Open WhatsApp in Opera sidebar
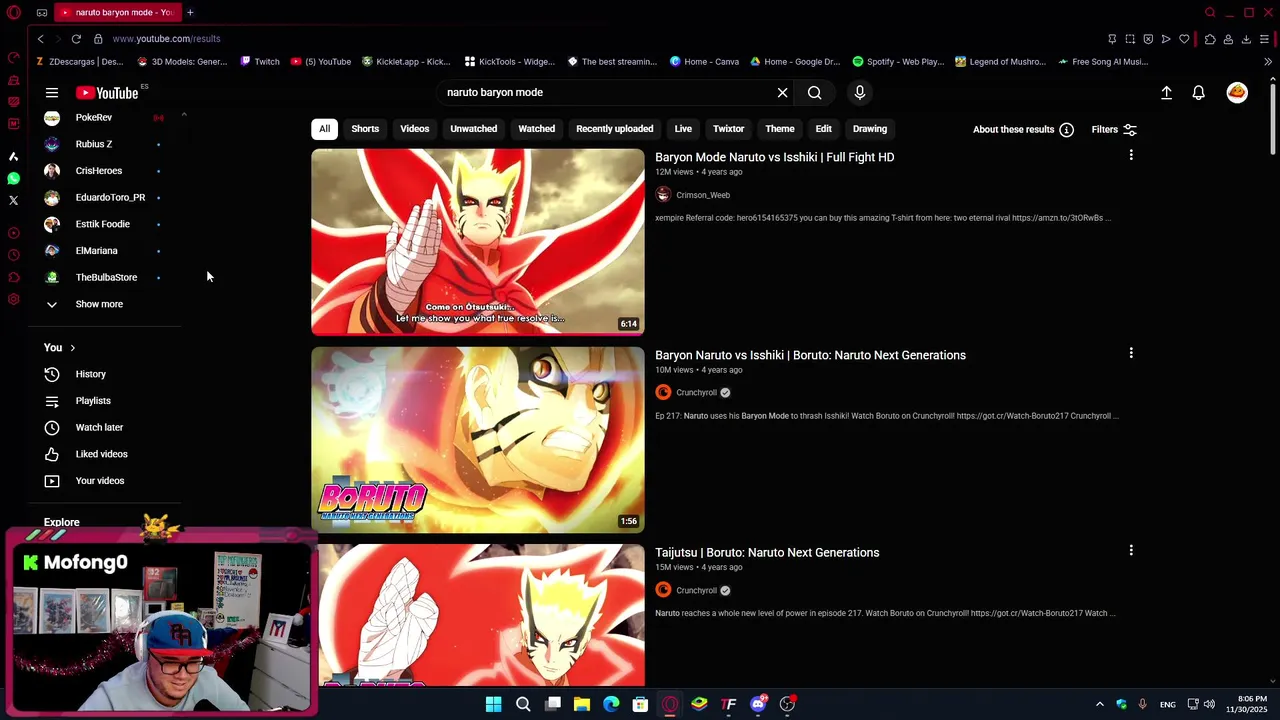Image resolution: width=1280 pixels, height=720 pixels. point(13,178)
